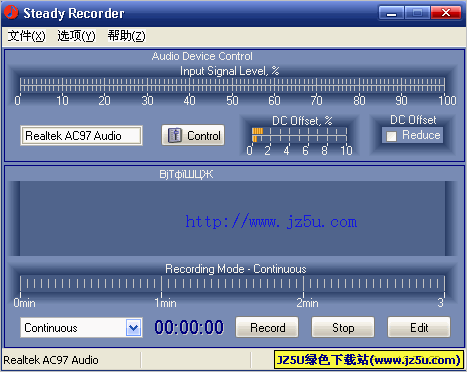
Task: Expand the Continuous mode dropdown arrow
Action: [x=133, y=328]
